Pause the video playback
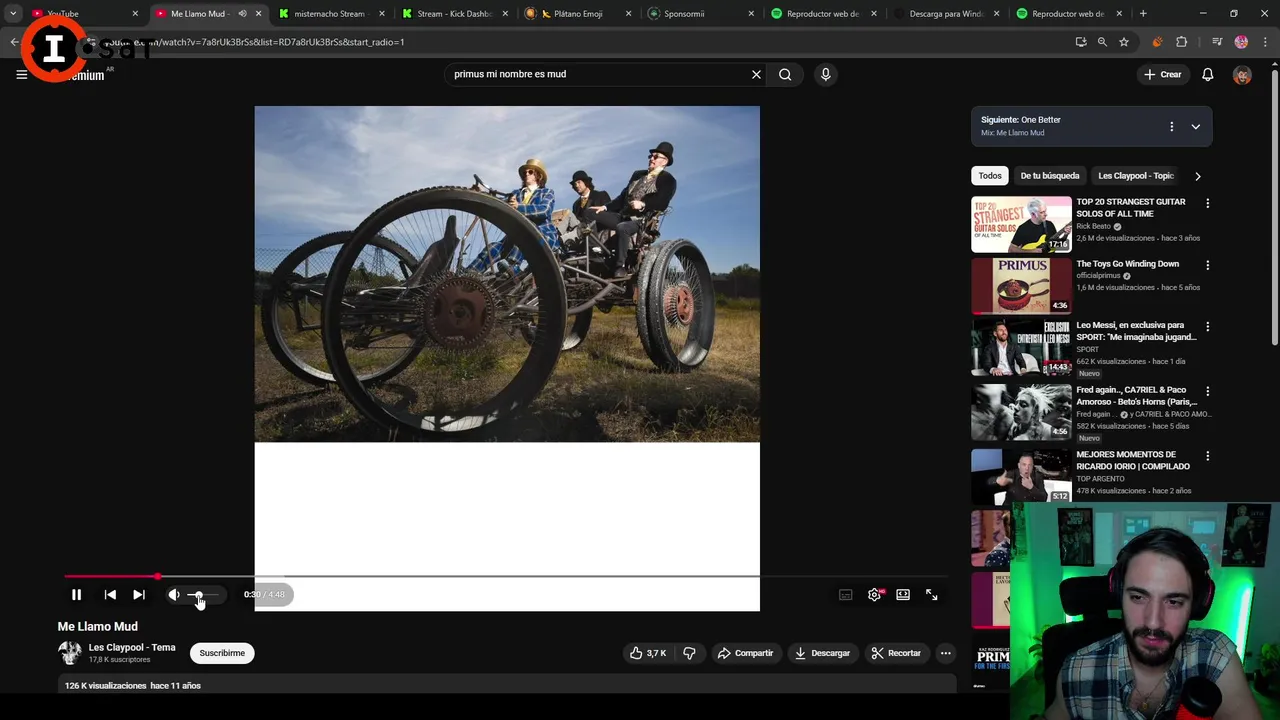The height and width of the screenshot is (720, 1280). click(76, 595)
